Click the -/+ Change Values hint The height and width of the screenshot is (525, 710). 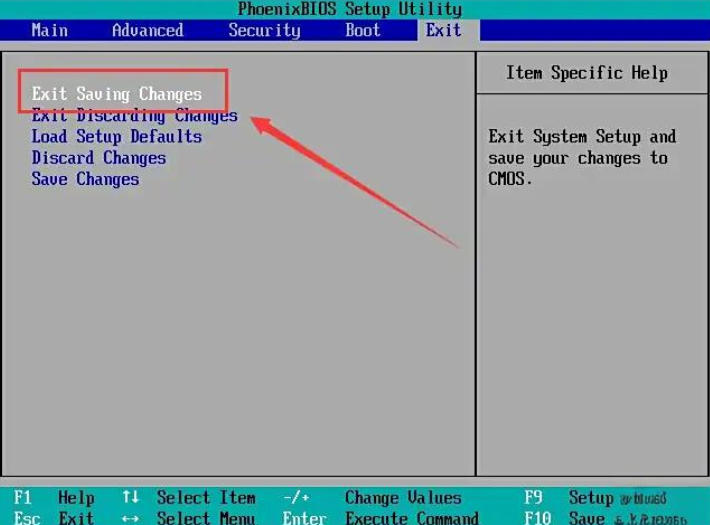pyautogui.click(x=372, y=498)
